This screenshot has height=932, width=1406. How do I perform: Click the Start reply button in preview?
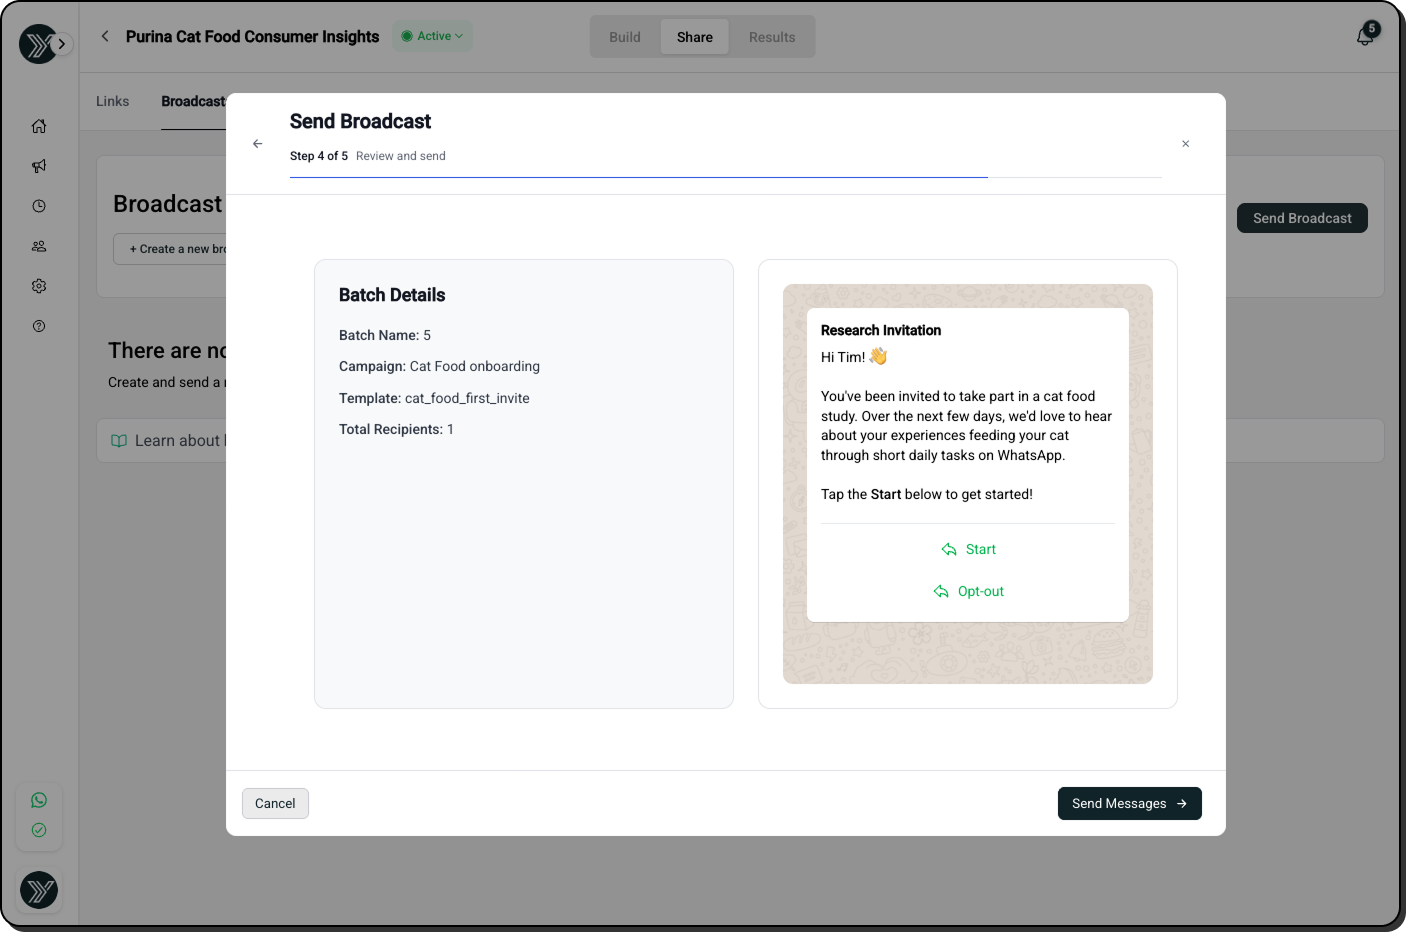pos(969,549)
